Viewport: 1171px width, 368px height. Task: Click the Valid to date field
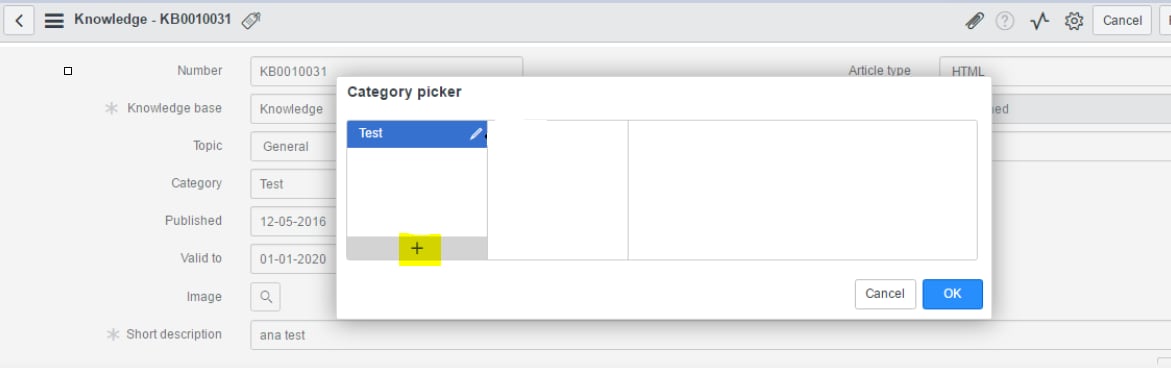(x=294, y=259)
